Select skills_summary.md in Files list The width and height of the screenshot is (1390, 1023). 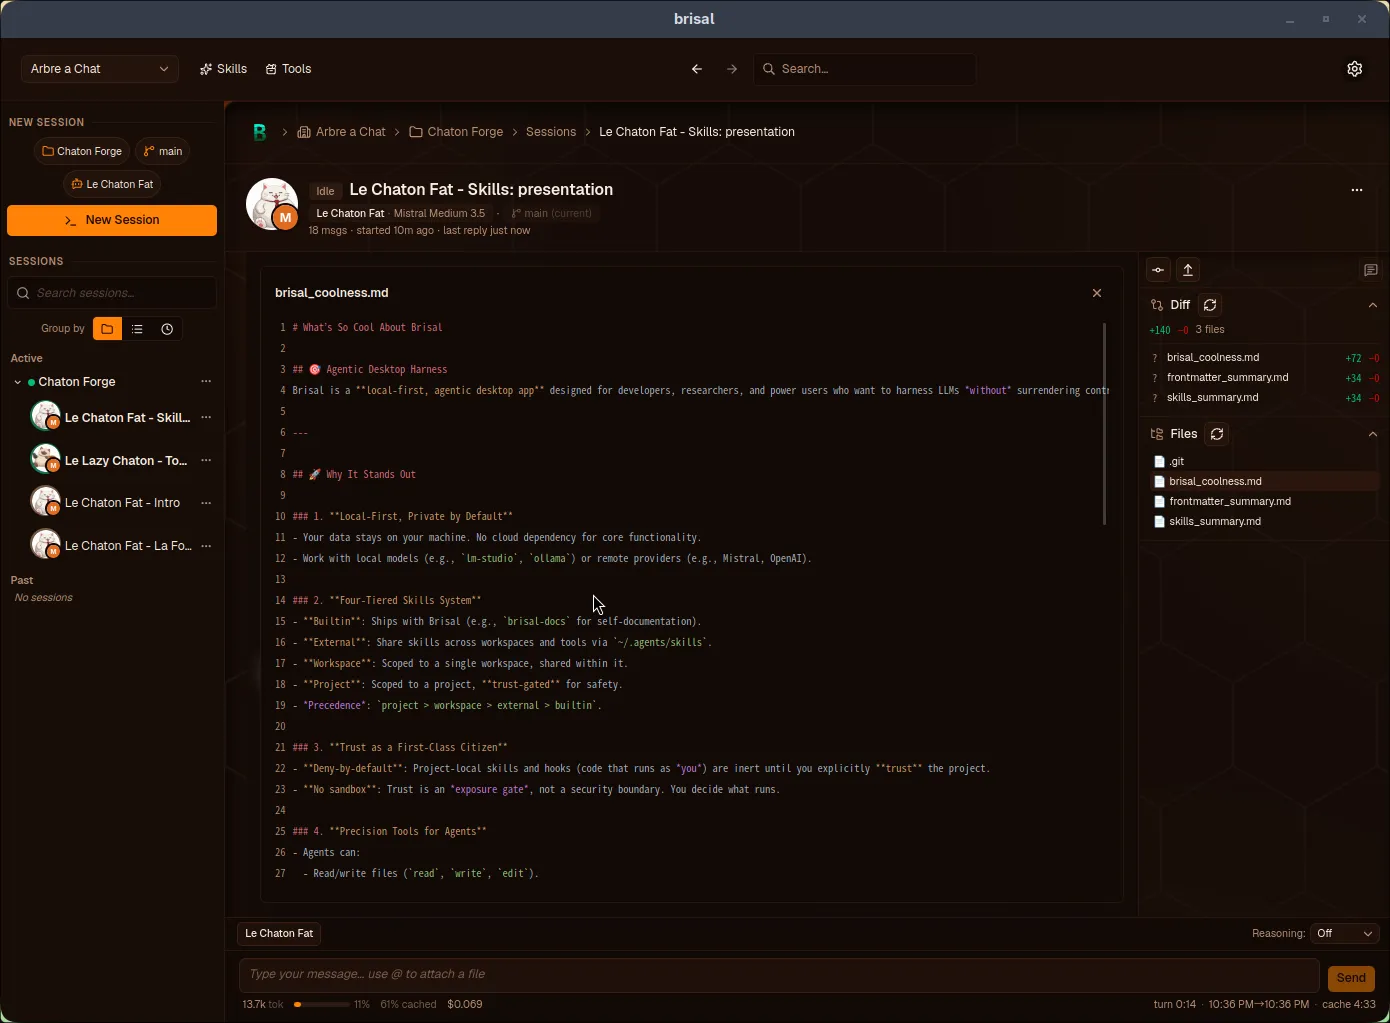click(1264, 521)
